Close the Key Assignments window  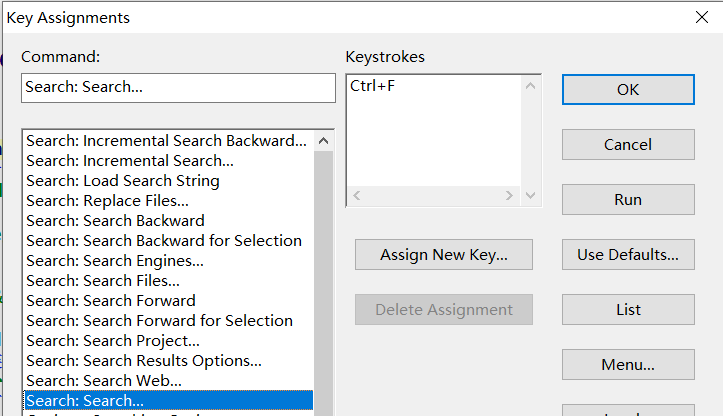coord(702,18)
